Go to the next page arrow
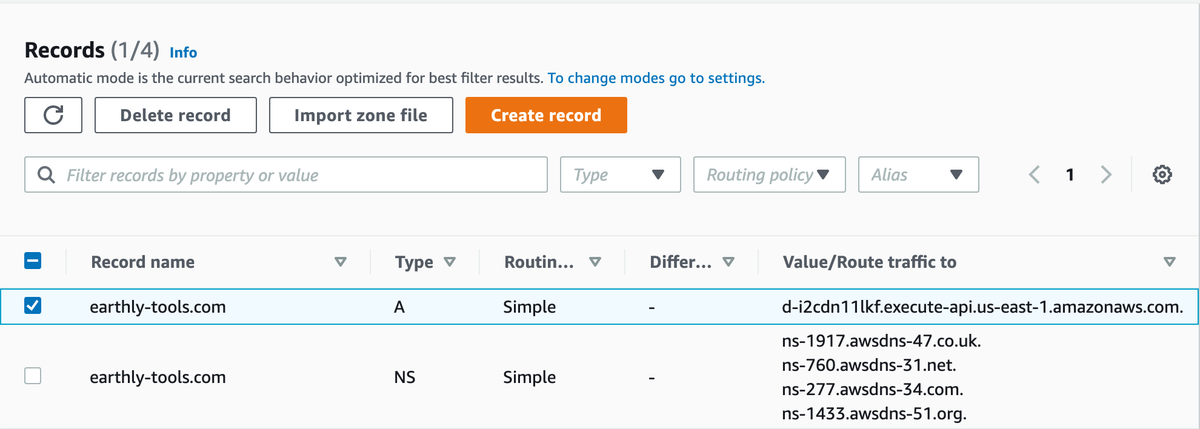The width and height of the screenshot is (1200, 429). click(1105, 175)
